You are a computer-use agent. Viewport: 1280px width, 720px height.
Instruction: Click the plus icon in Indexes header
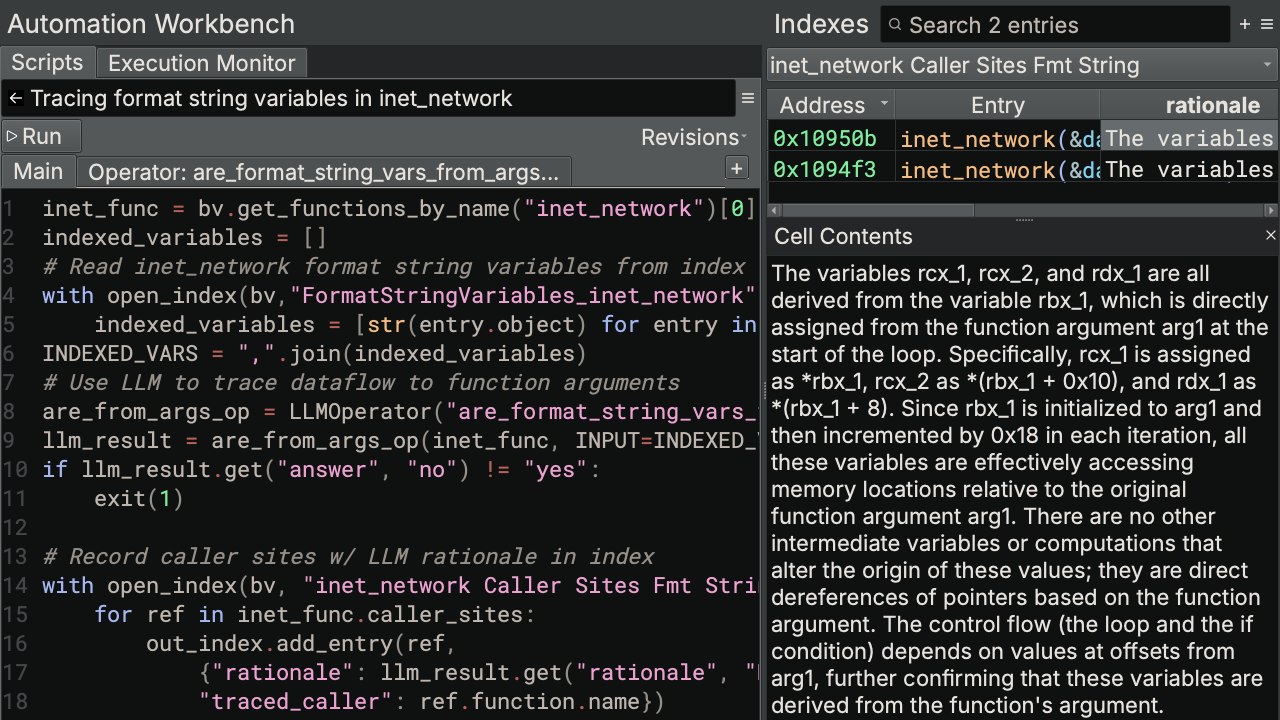(1245, 24)
